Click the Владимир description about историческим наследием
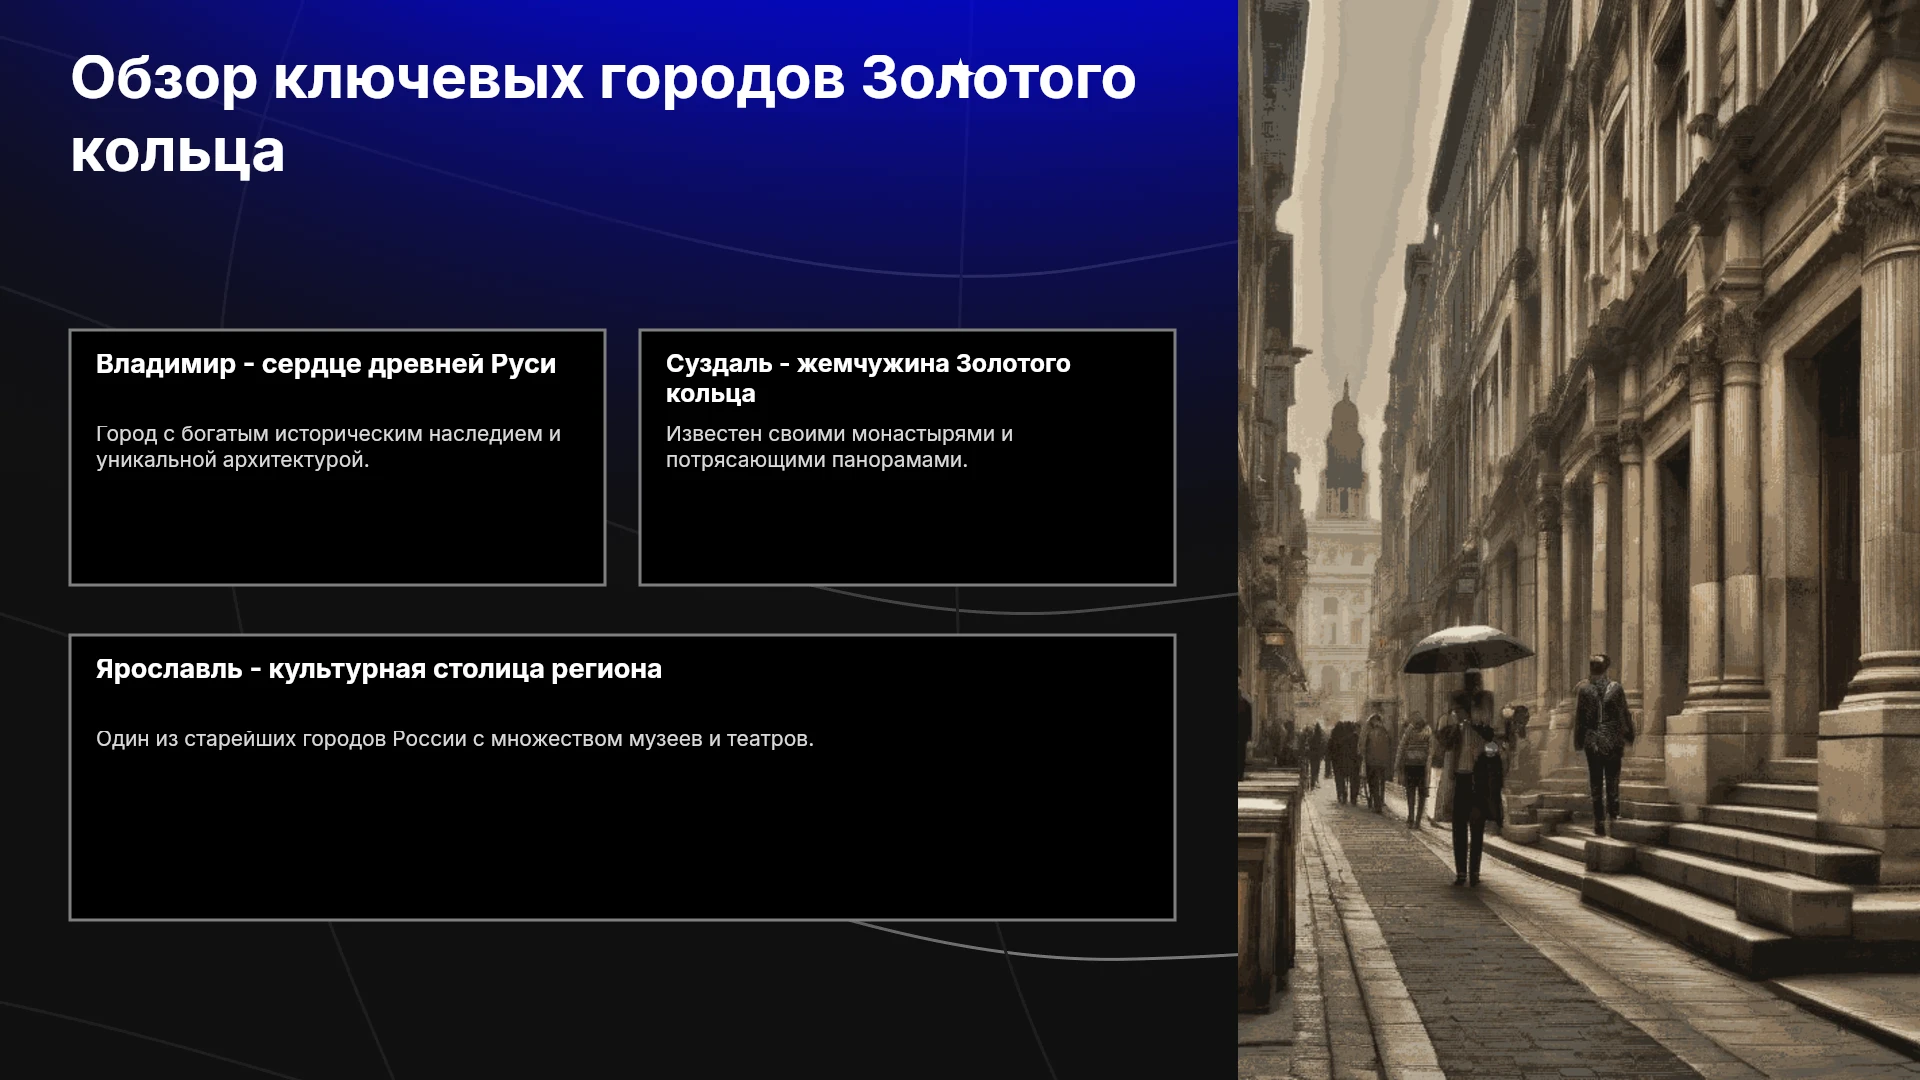 tap(328, 447)
